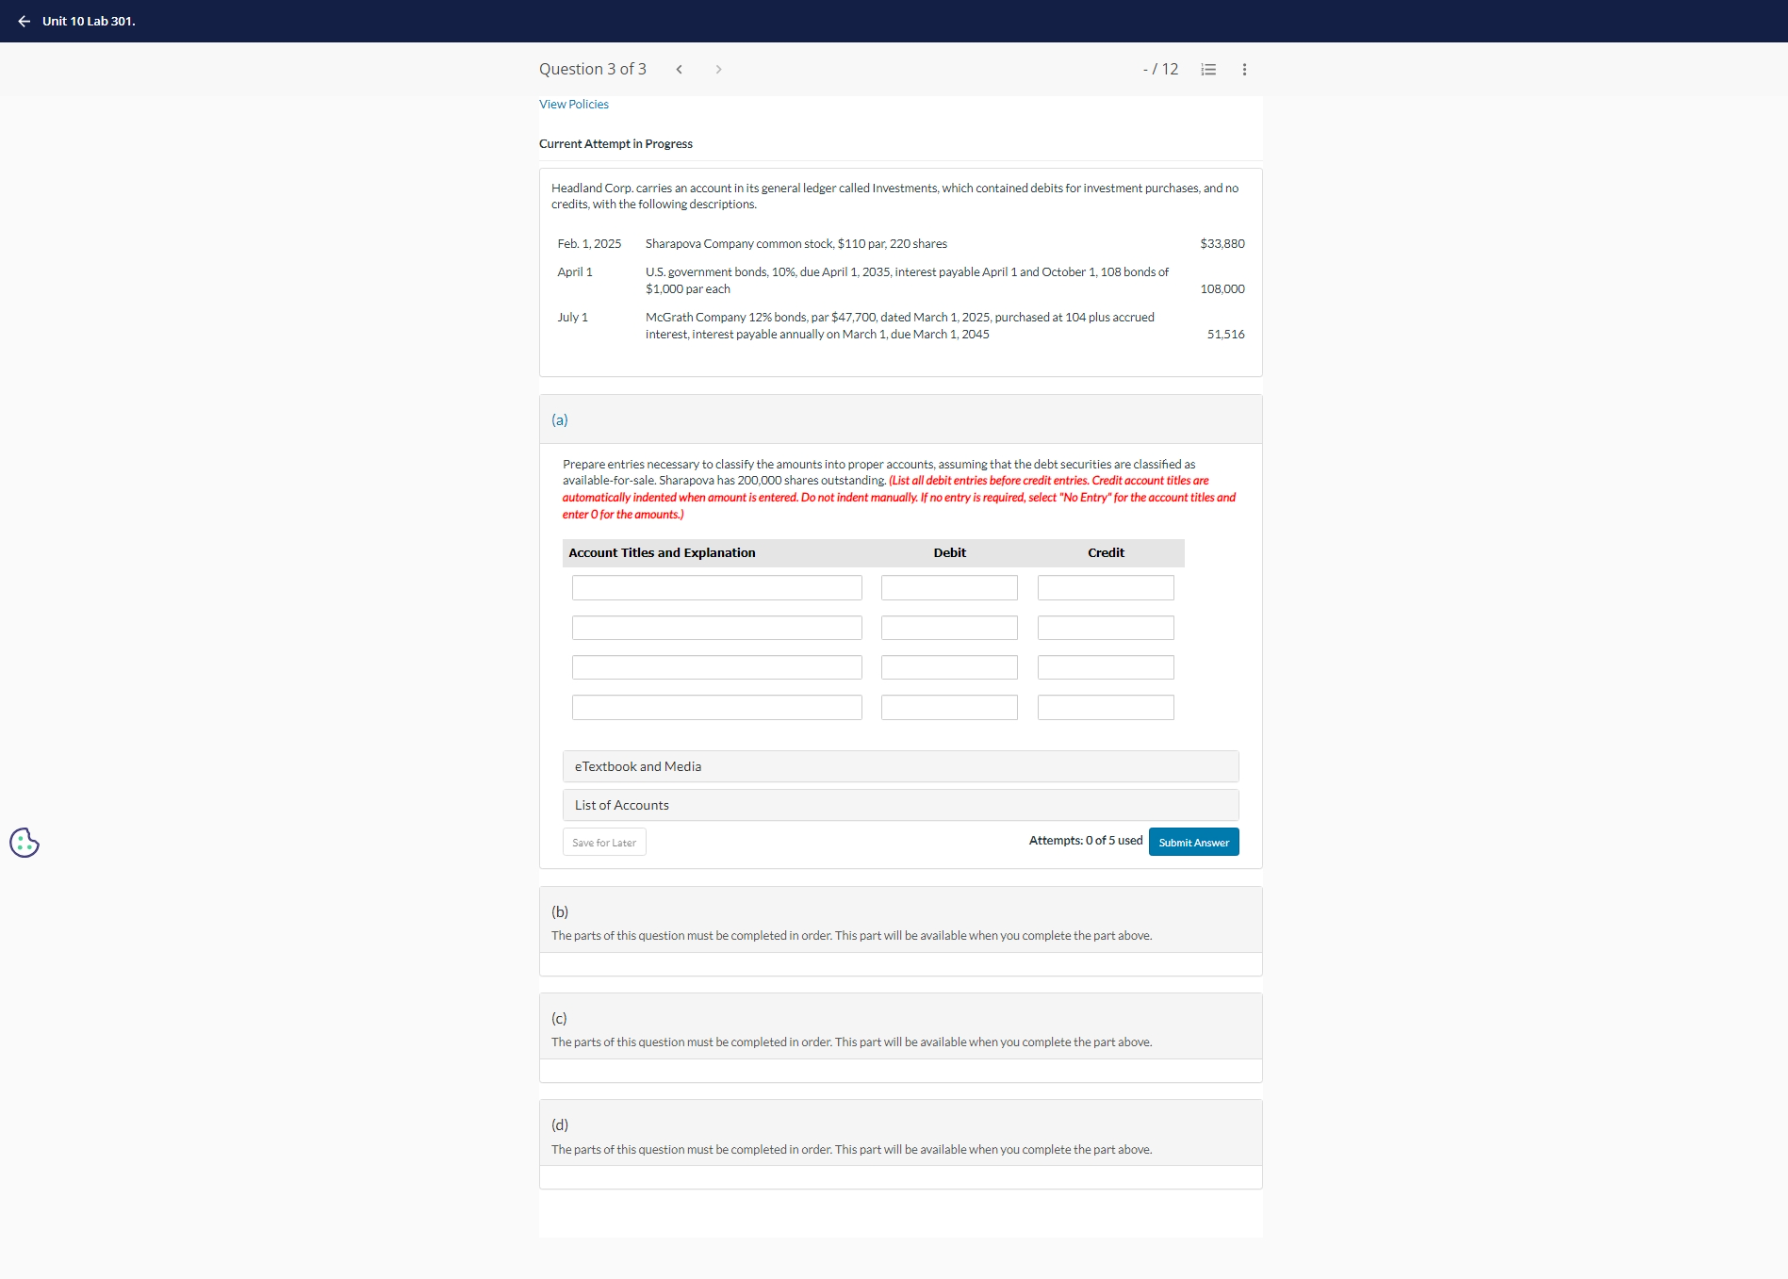
Task: Click the first row Debit amount field
Action: [x=949, y=588]
